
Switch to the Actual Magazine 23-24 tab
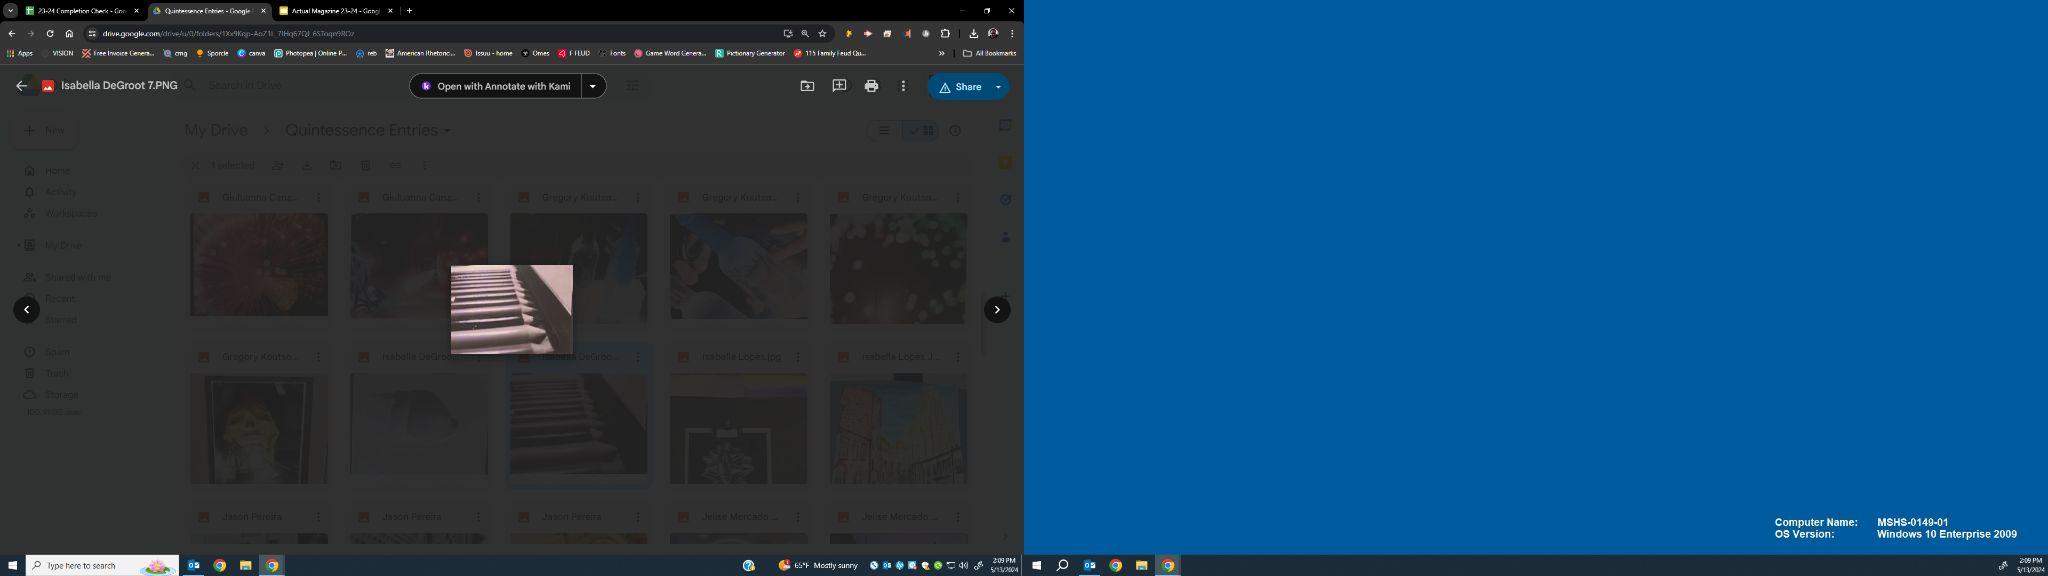click(x=334, y=11)
